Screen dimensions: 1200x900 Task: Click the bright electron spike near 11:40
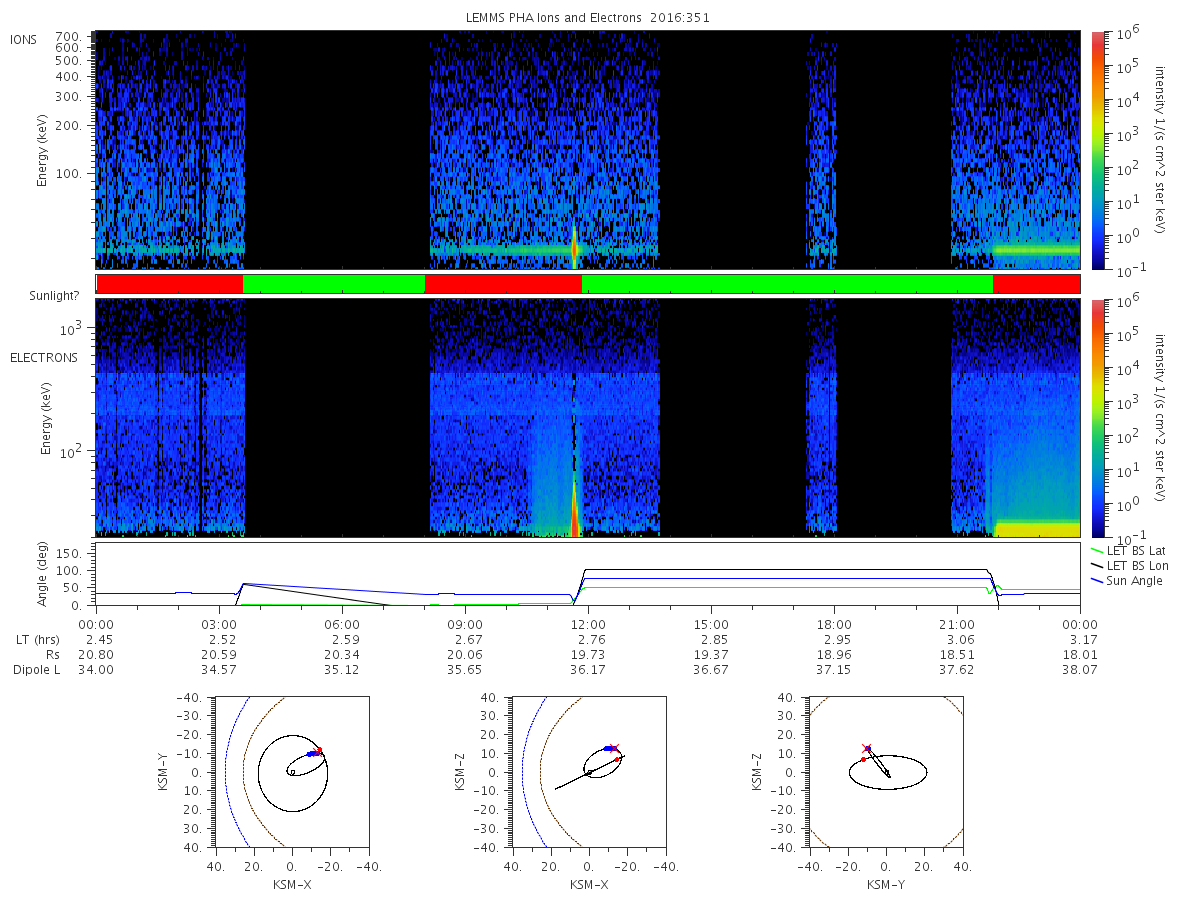pos(574,510)
